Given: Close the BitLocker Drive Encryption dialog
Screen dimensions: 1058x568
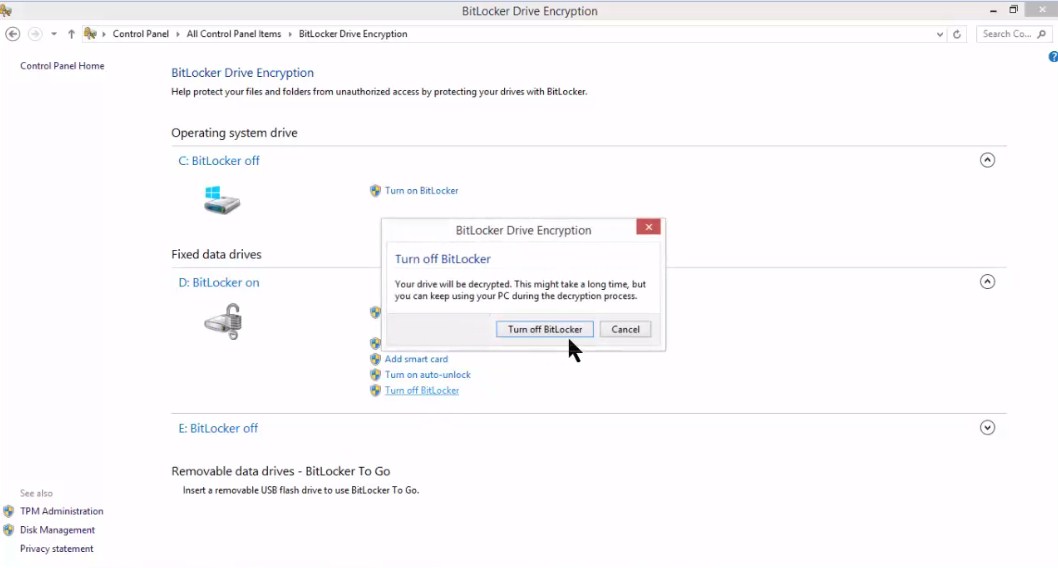Looking at the screenshot, I should point(648,227).
